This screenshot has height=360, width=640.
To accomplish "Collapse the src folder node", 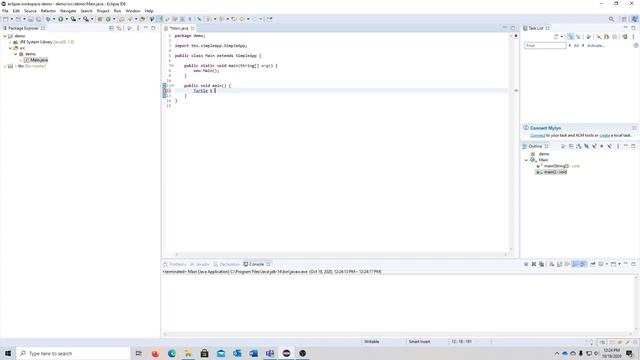I will pos(10,48).
